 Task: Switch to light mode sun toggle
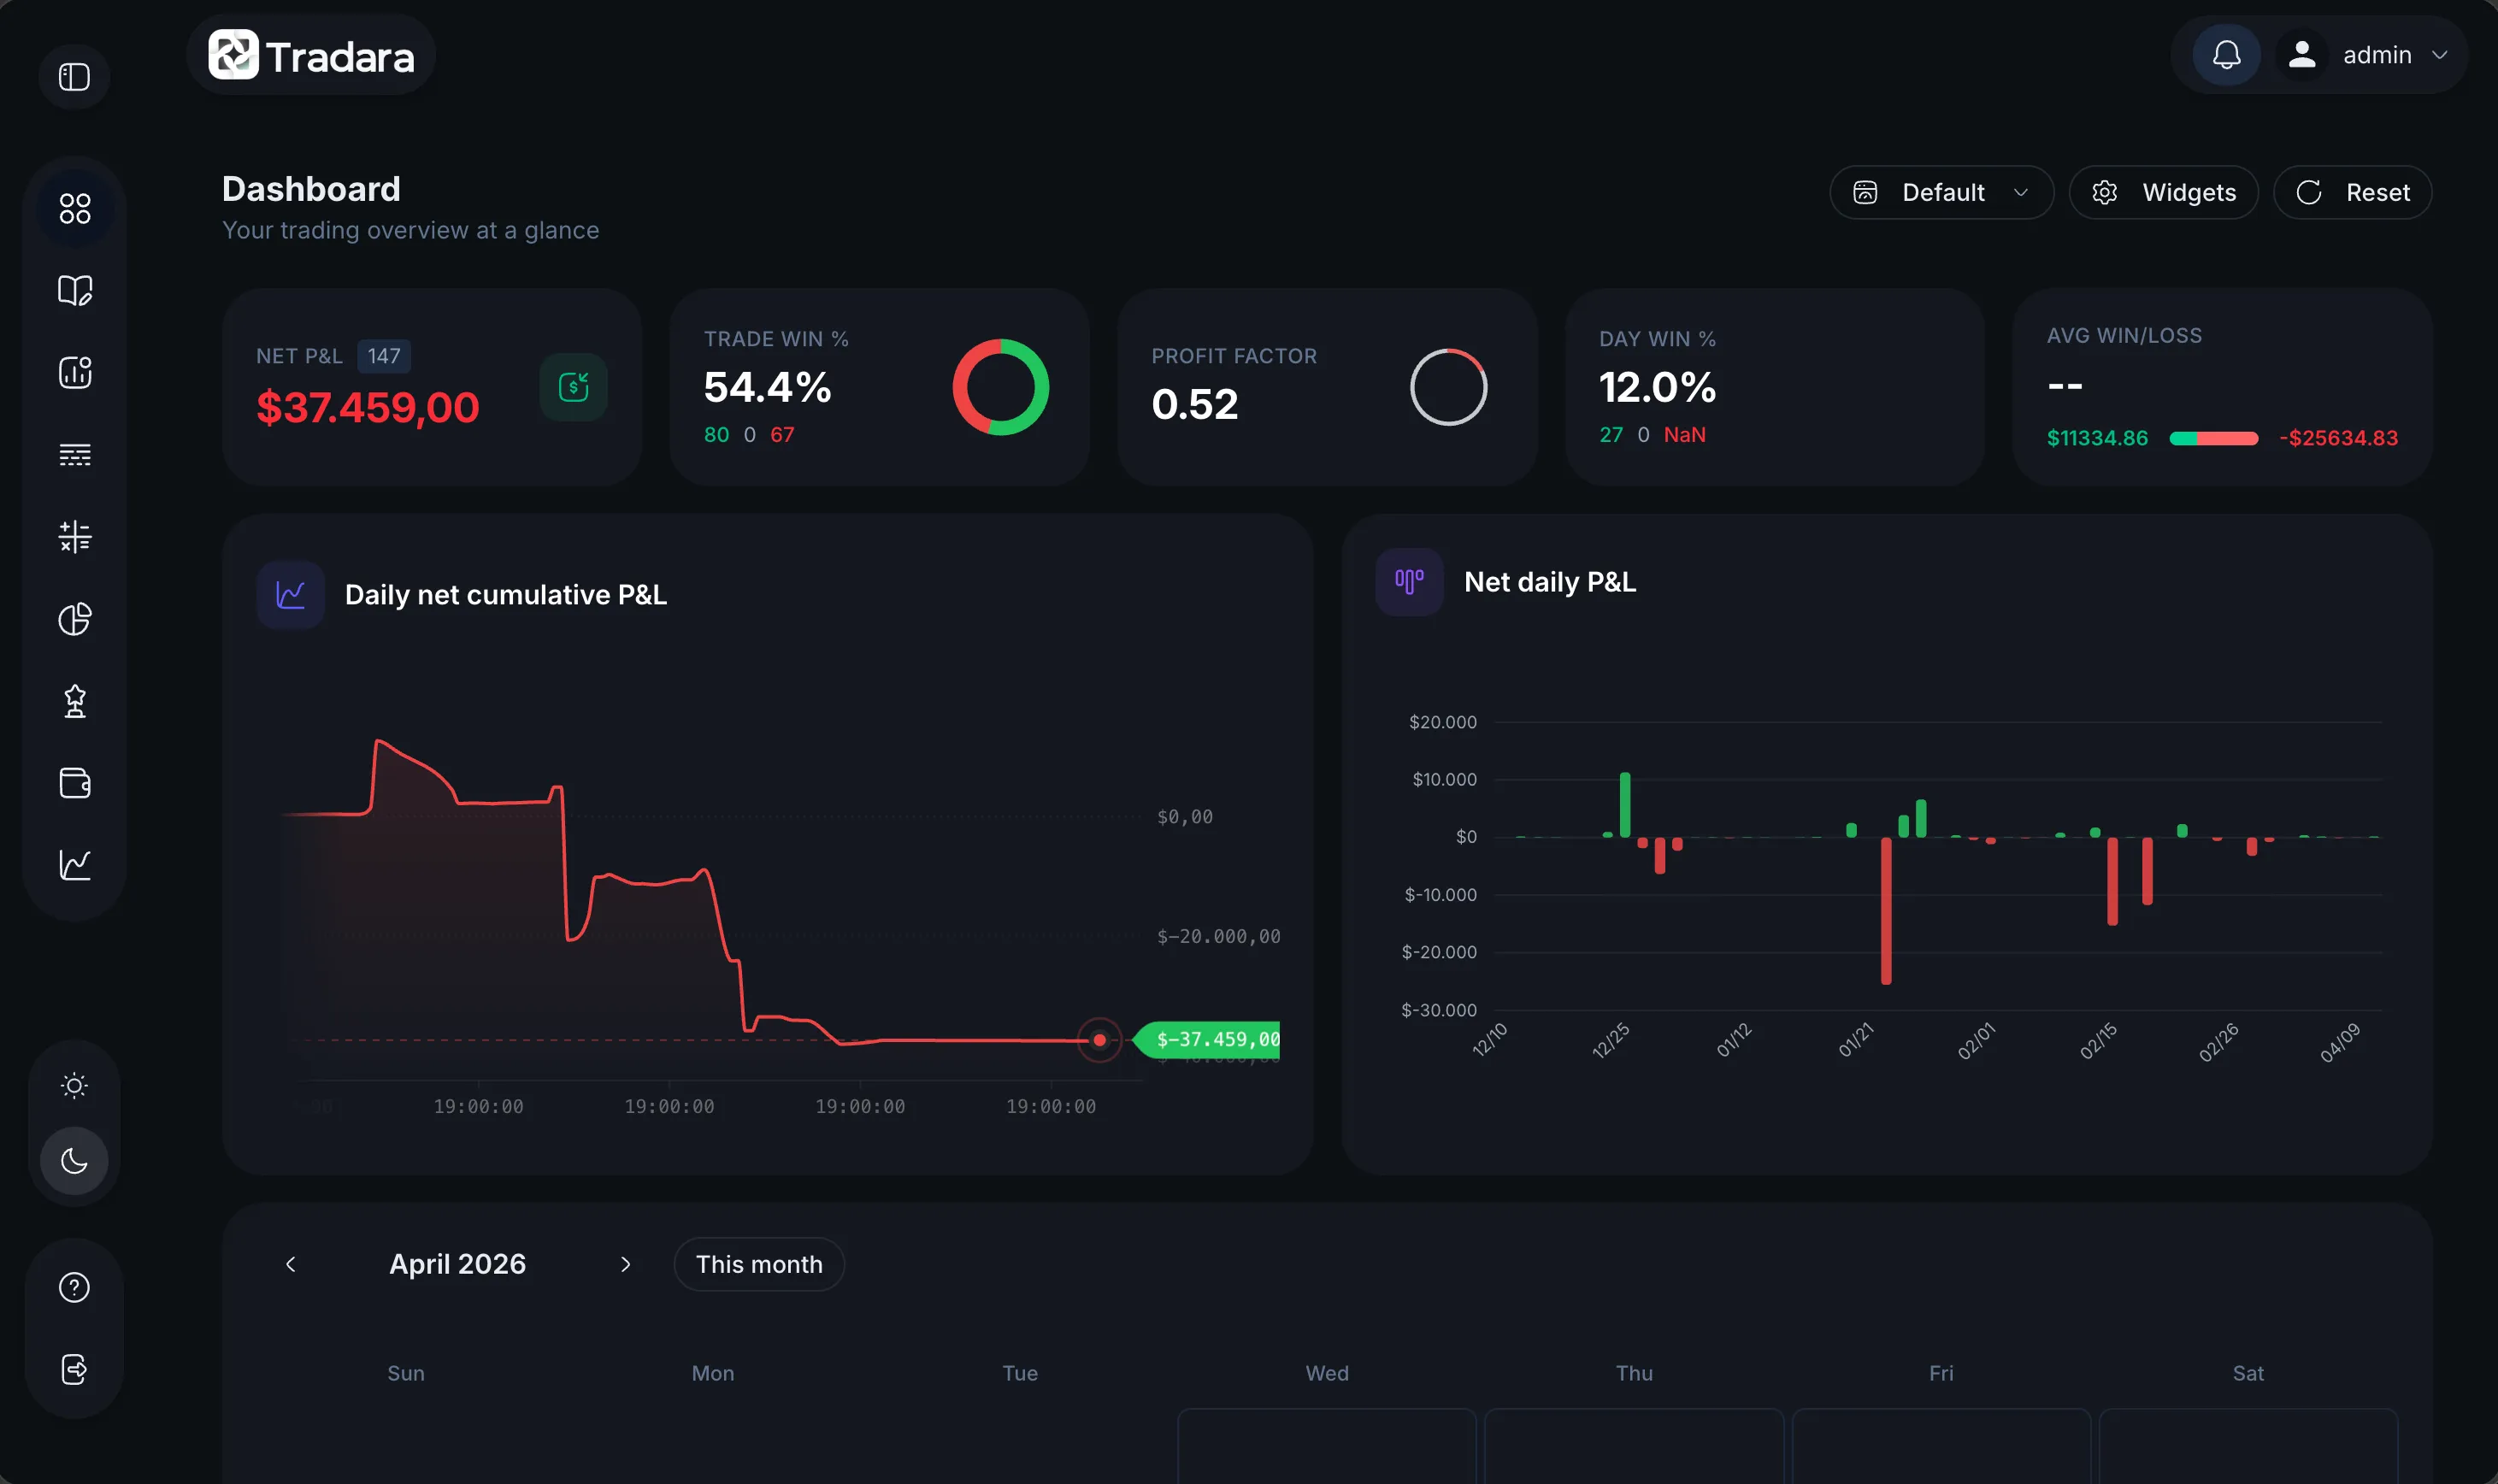[75, 1085]
